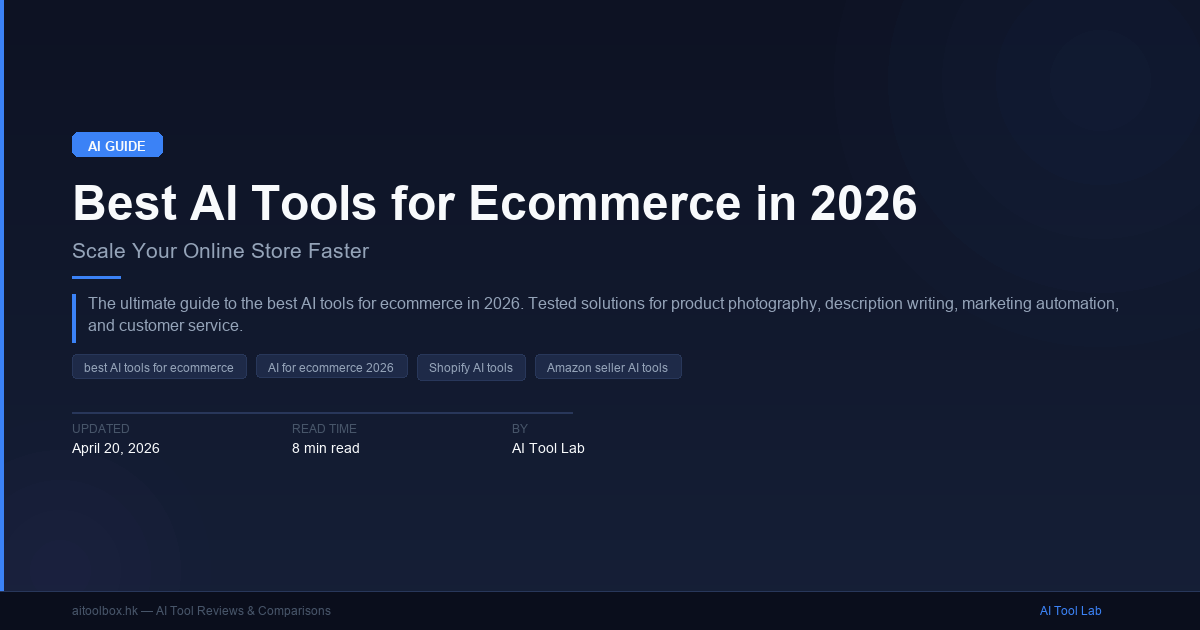
Task: Click the AI Tool Lab footer link
Action: point(1070,611)
